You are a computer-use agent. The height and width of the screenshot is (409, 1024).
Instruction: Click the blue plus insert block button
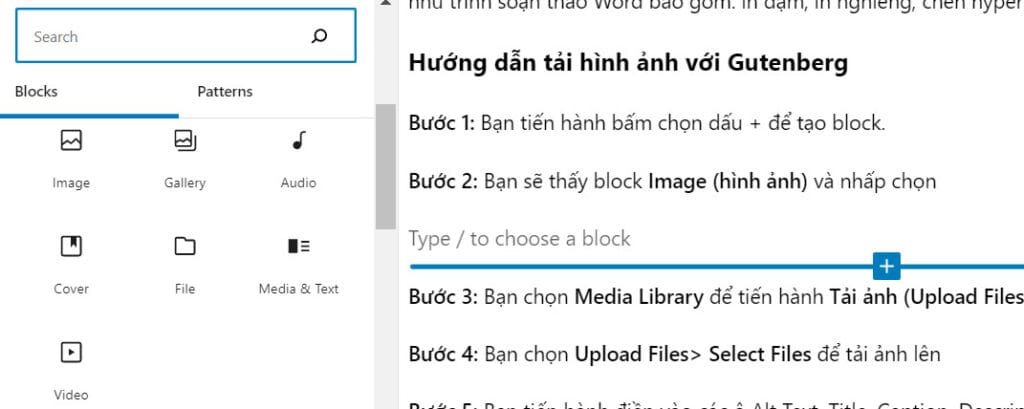click(x=886, y=266)
